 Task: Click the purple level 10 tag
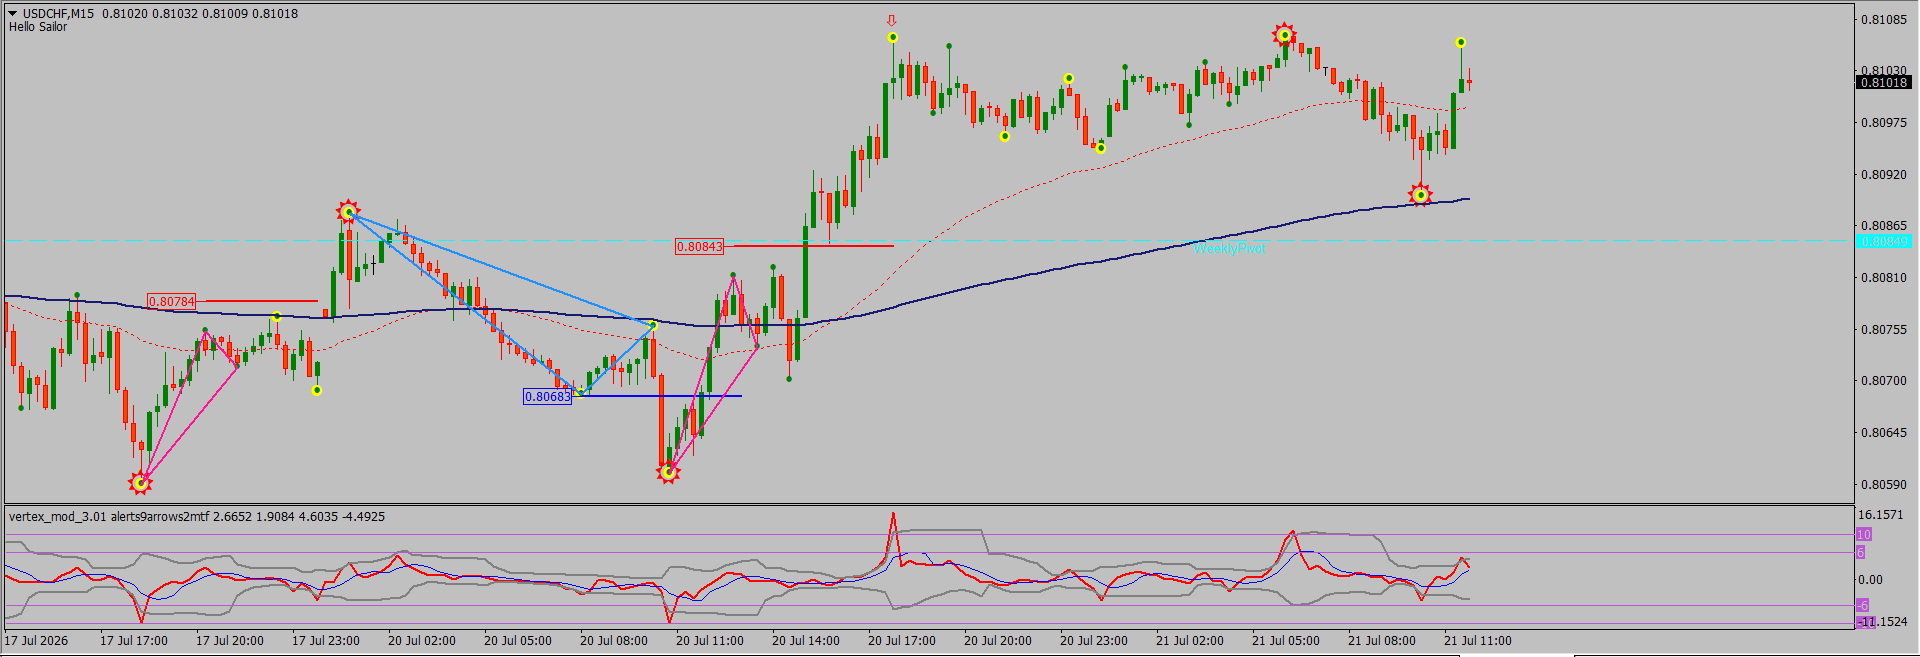pos(1864,535)
